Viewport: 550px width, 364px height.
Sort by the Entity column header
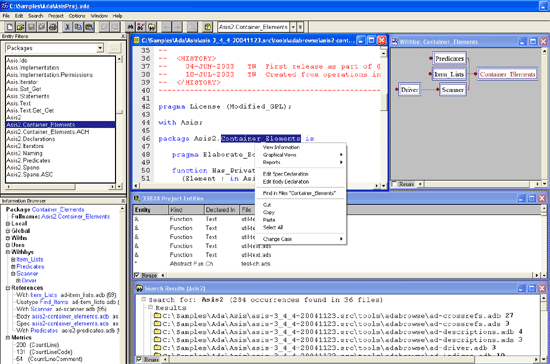pos(151,210)
